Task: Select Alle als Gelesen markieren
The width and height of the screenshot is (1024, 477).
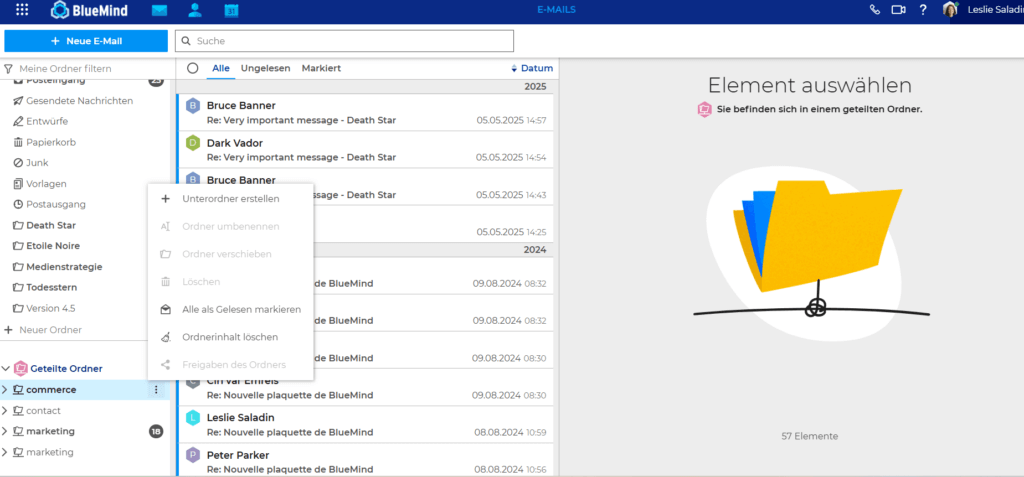Action: click(x=241, y=310)
